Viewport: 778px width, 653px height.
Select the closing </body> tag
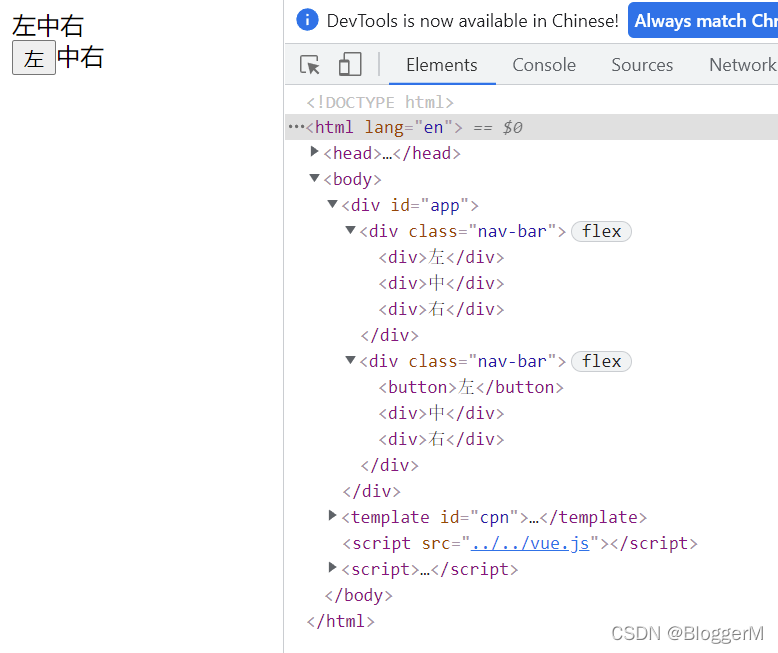(358, 595)
